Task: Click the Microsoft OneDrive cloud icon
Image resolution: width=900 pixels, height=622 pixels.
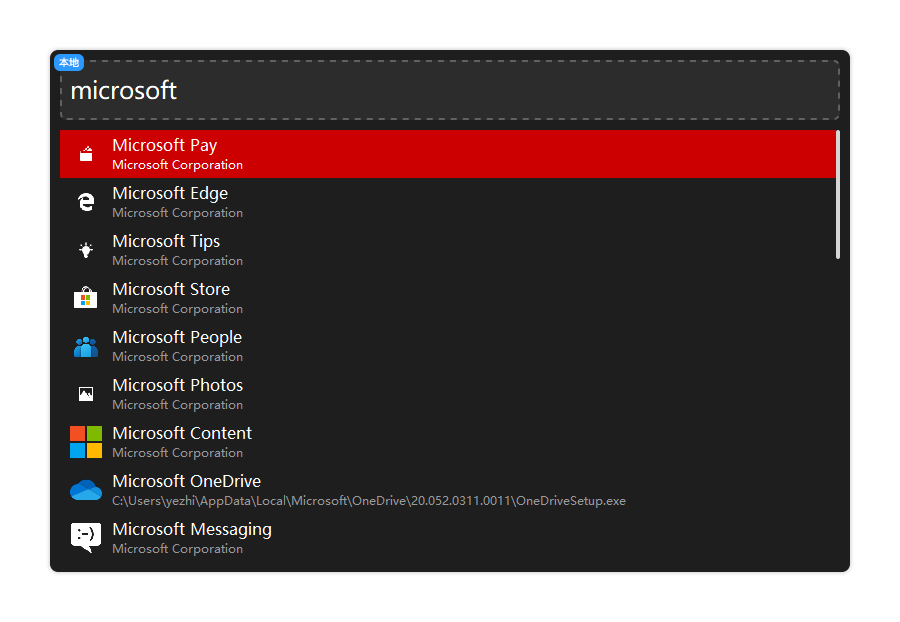Action: point(86,490)
